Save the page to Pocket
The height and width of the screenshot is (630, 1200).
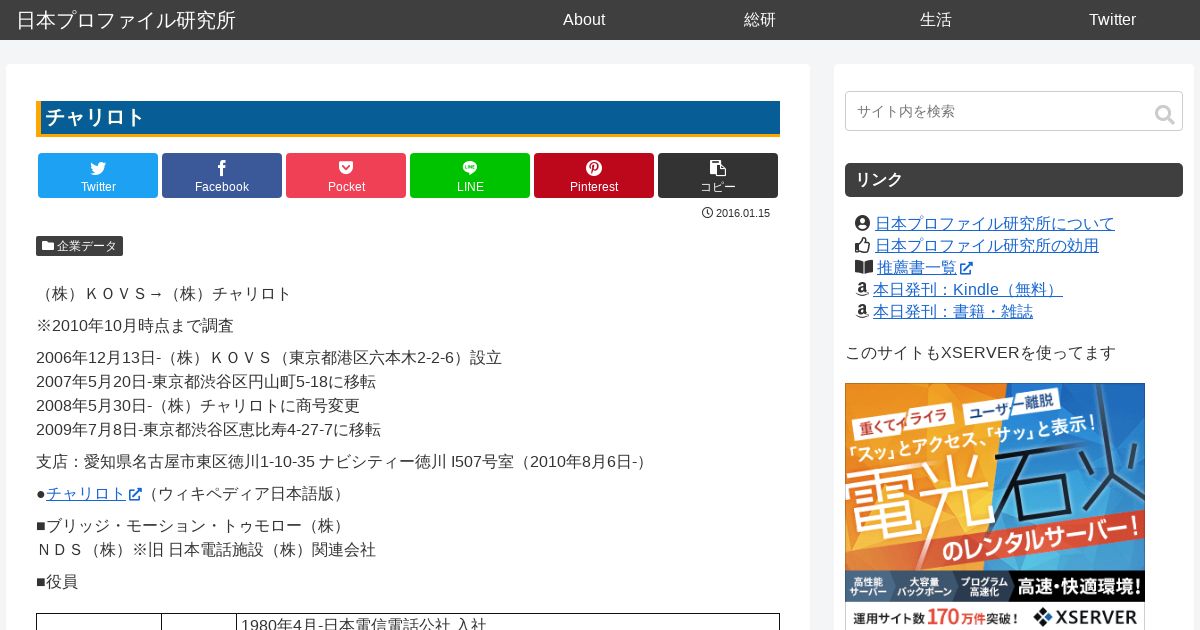point(346,175)
